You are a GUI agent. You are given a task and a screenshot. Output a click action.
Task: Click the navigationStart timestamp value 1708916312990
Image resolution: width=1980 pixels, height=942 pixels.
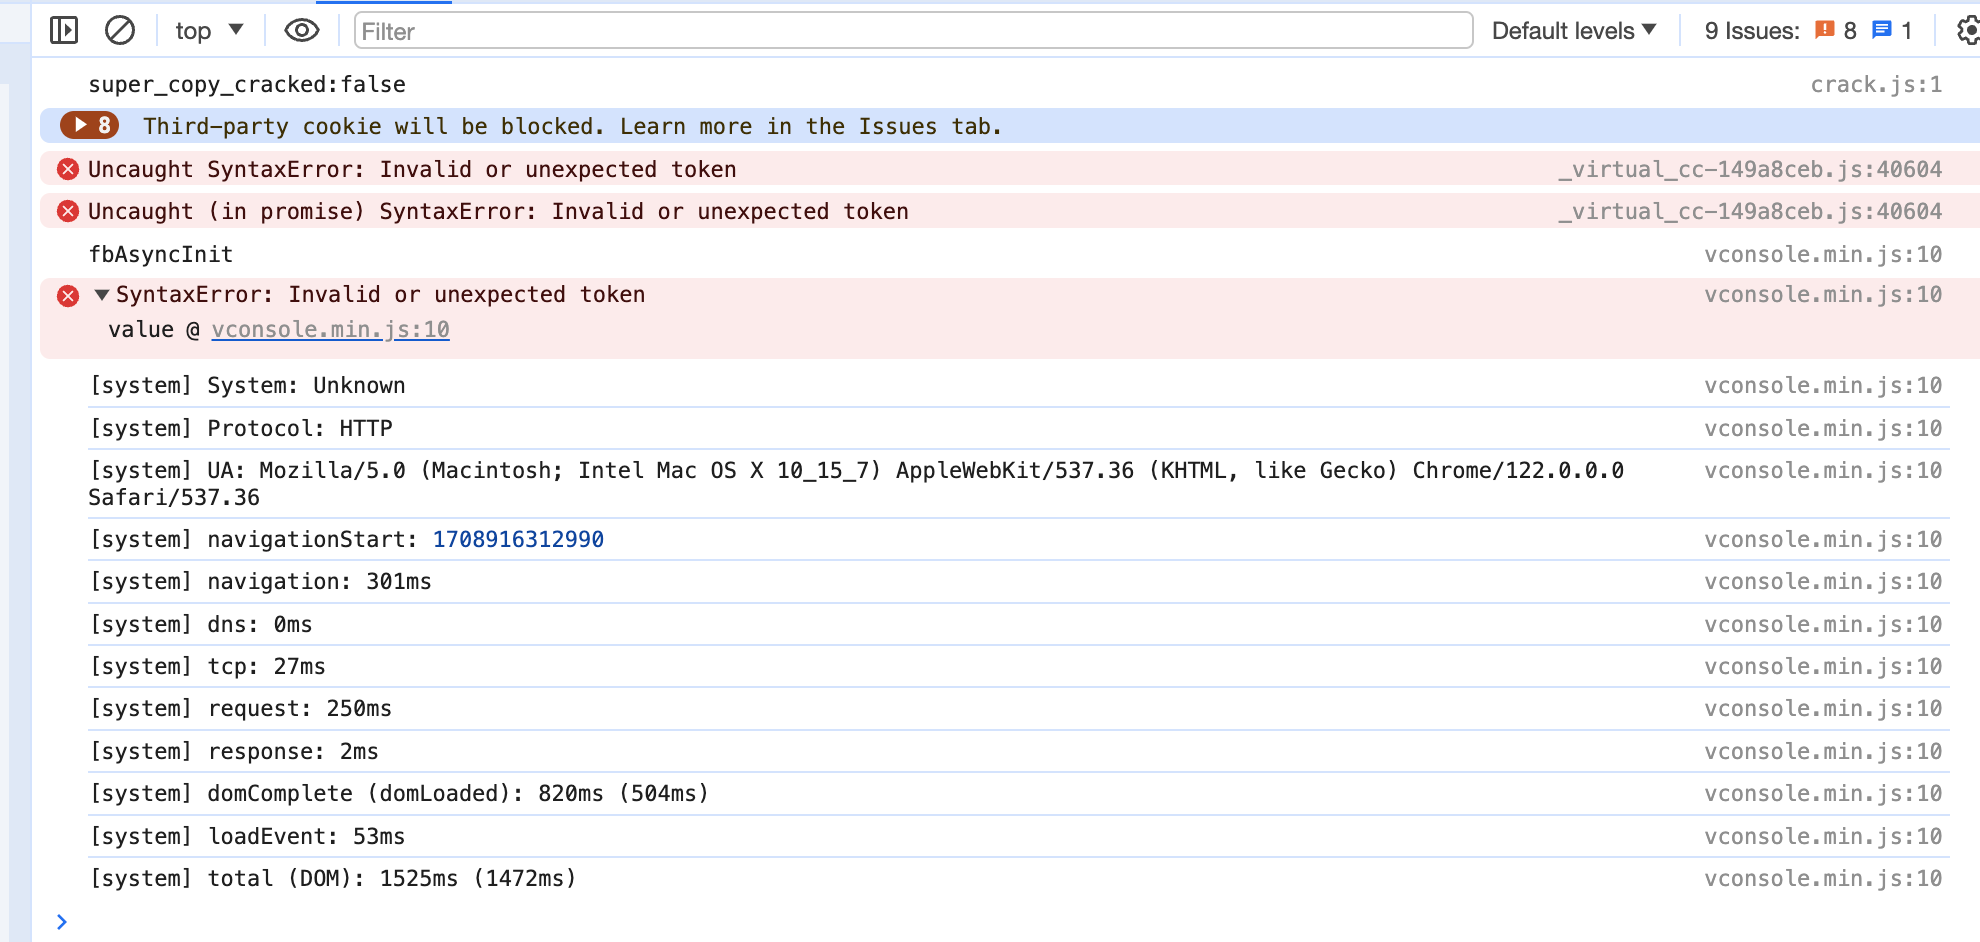(518, 540)
